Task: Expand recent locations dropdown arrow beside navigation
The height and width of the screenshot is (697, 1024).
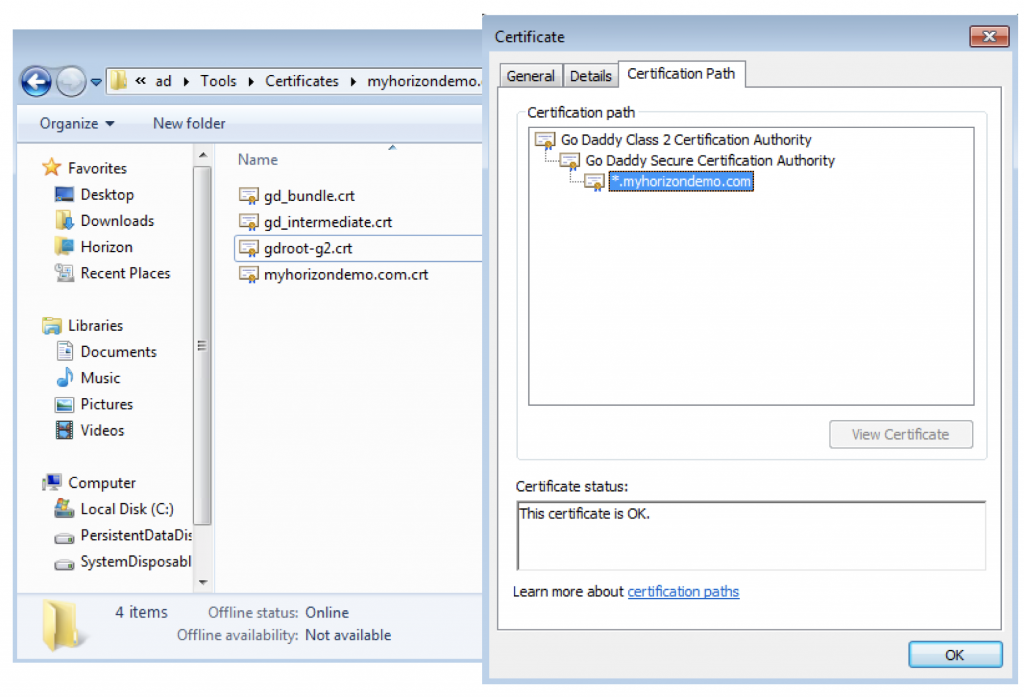Action: [96, 82]
